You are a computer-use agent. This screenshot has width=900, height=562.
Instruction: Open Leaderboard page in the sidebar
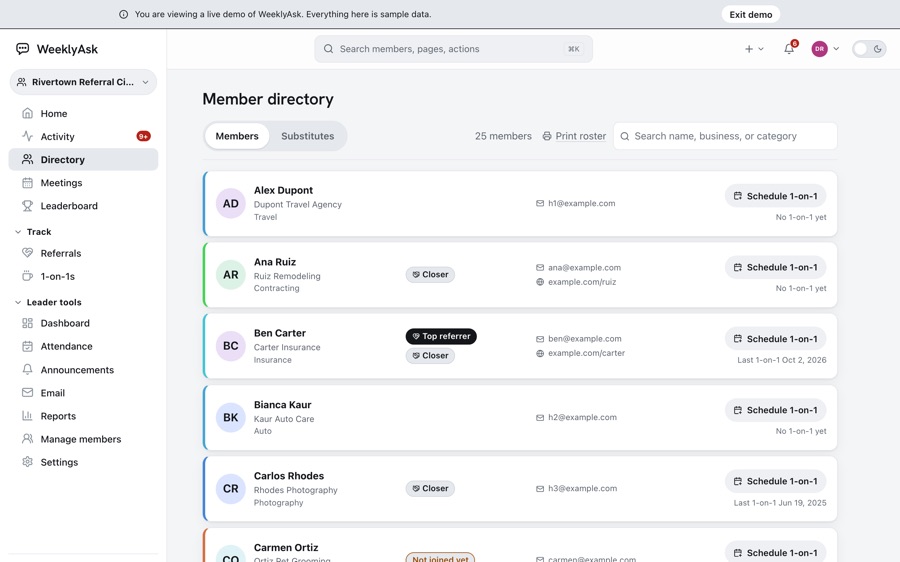(83, 206)
